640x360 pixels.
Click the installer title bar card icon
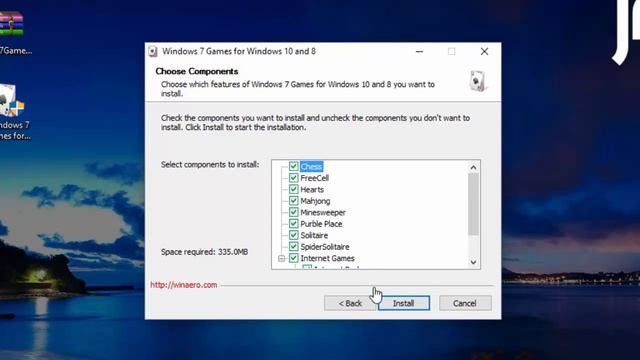click(x=153, y=51)
